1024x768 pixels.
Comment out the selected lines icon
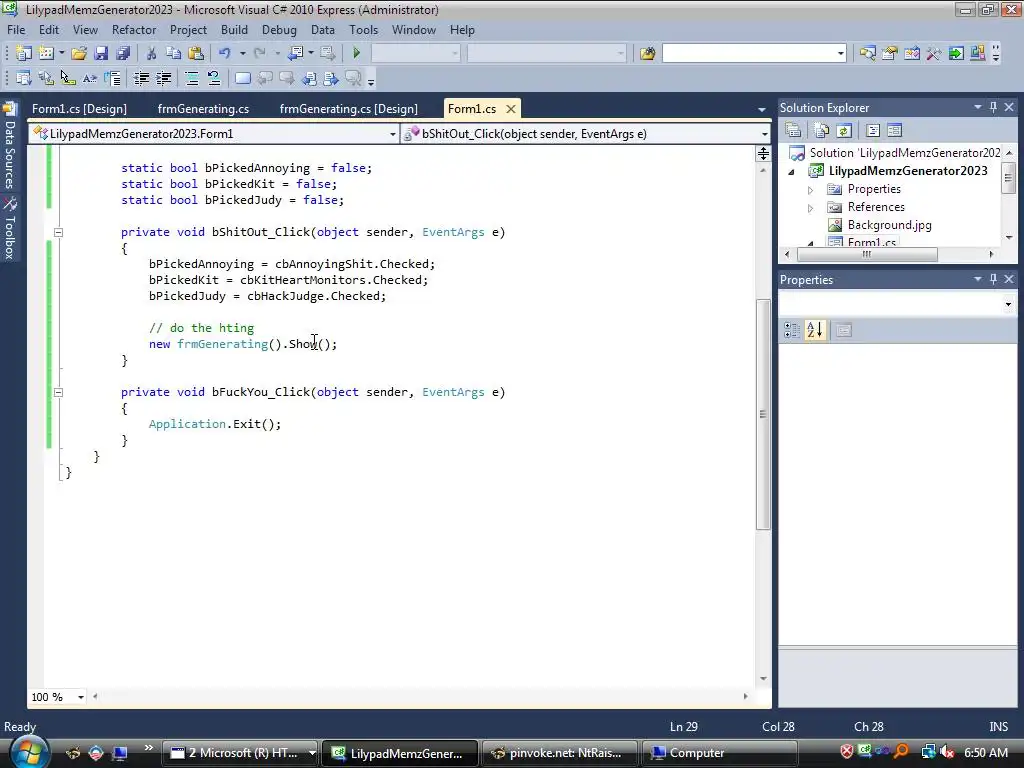click(x=192, y=78)
